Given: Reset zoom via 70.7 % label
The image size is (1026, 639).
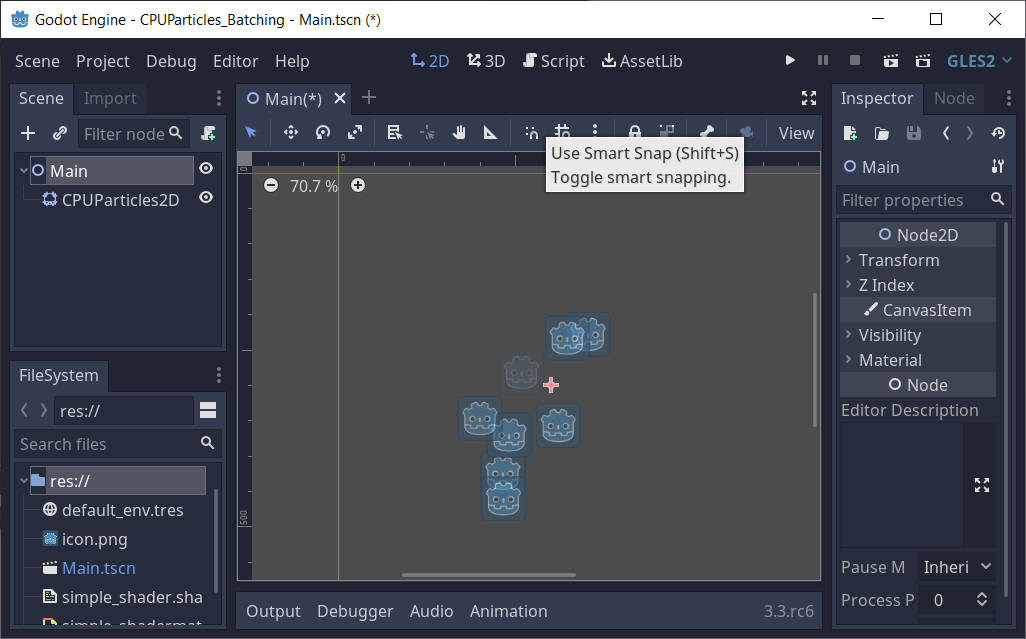Looking at the screenshot, I should click(x=313, y=186).
